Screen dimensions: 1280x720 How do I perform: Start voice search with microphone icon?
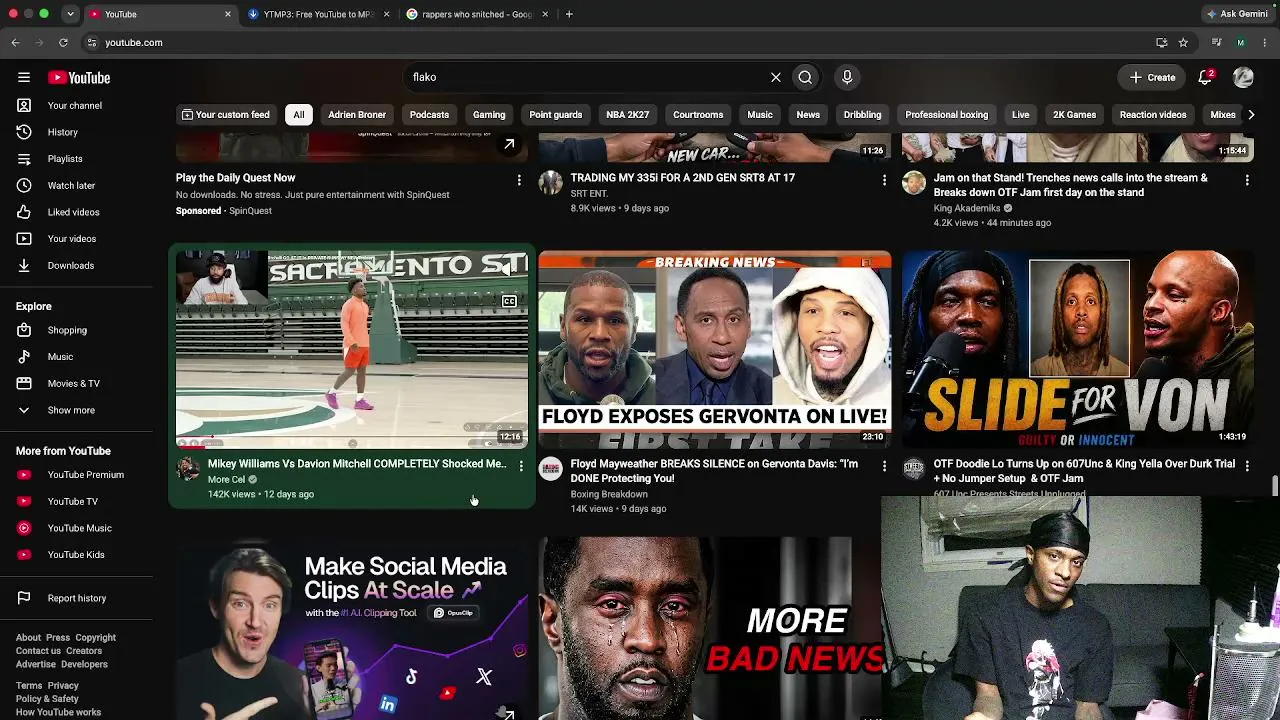click(847, 77)
